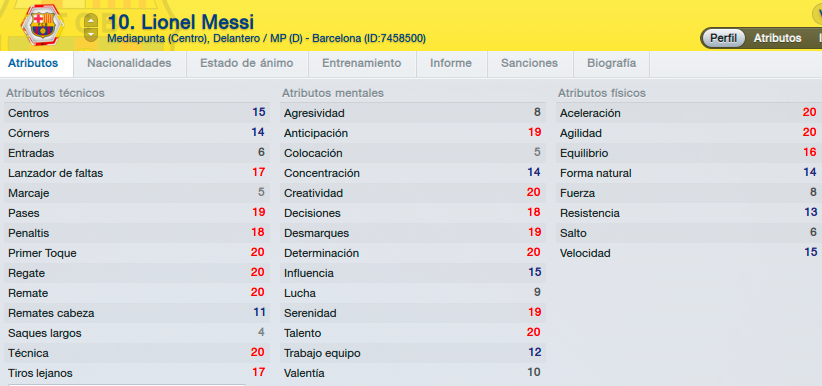Image resolution: width=822 pixels, height=386 pixels.
Task: Click the Creatividad attribute row
Action: pyautogui.click(x=413, y=193)
